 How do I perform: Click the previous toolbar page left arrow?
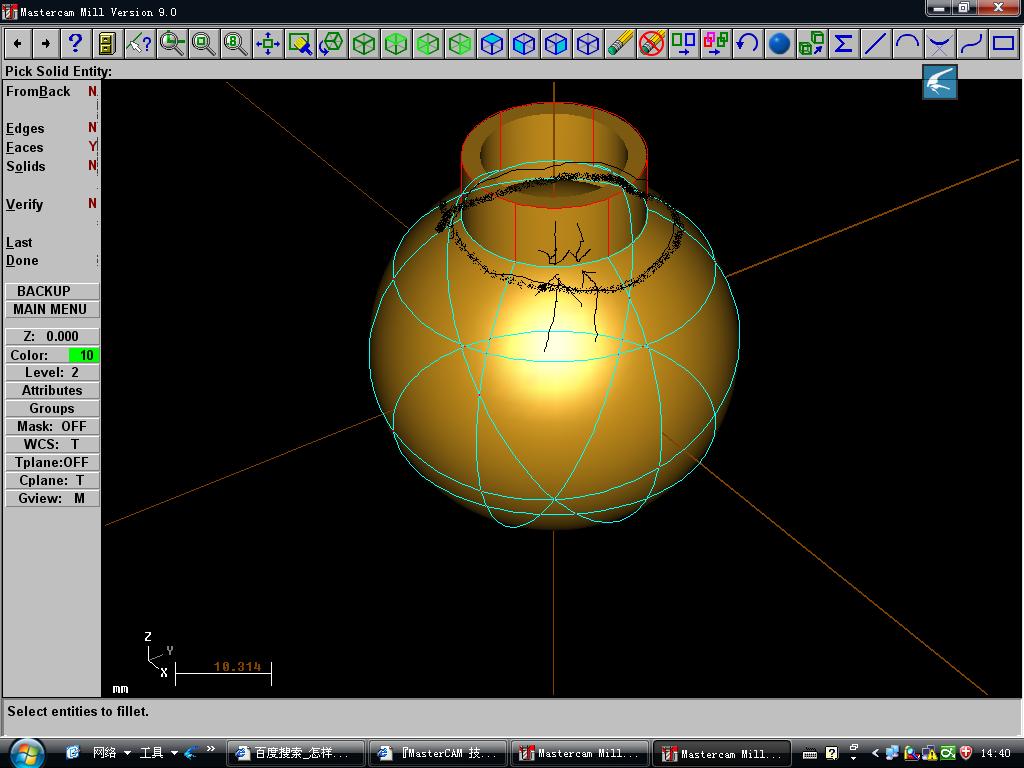18,44
